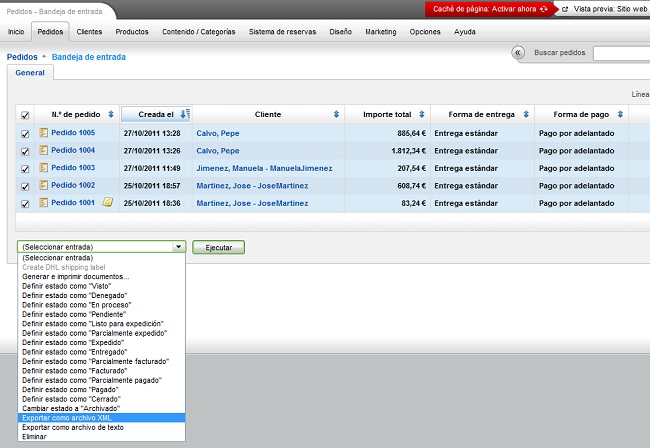Uncheck the Pedido 1005 row checkbox
650x448 pixels.
25,134
